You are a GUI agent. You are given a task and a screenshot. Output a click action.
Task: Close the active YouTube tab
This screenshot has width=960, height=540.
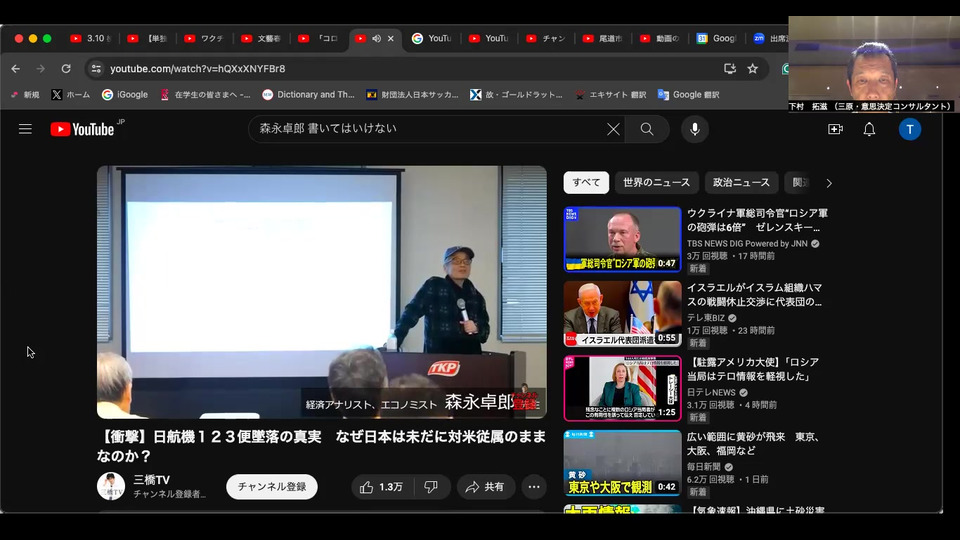point(391,39)
